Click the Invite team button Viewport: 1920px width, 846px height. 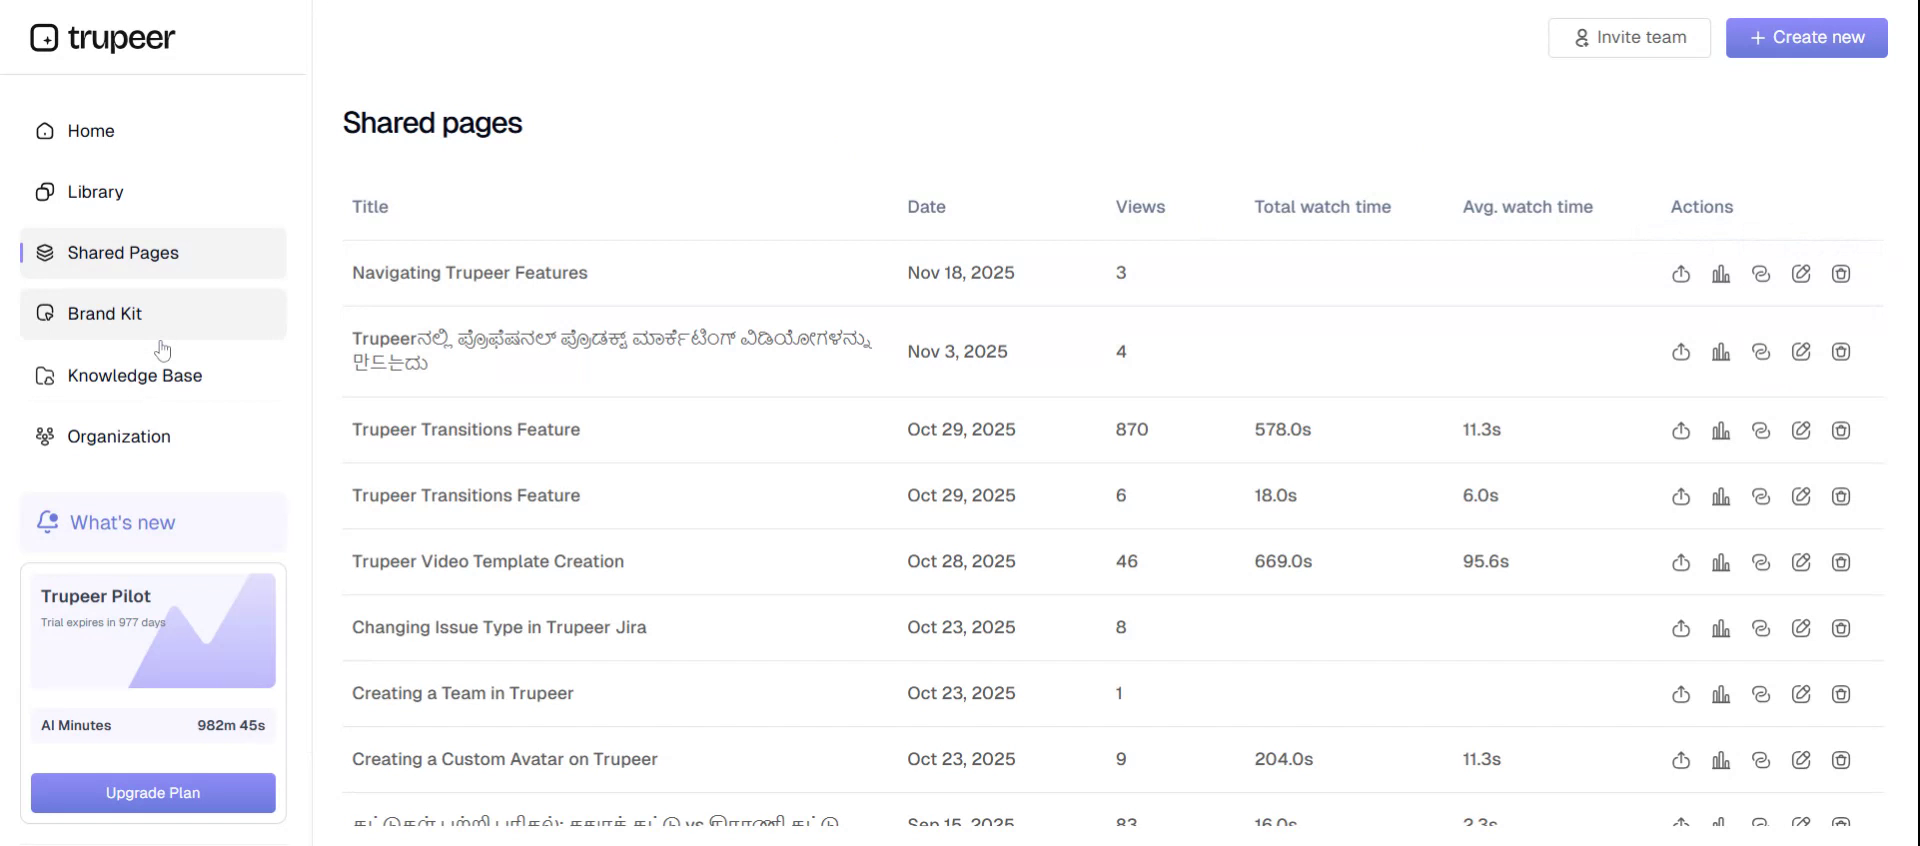point(1629,38)
